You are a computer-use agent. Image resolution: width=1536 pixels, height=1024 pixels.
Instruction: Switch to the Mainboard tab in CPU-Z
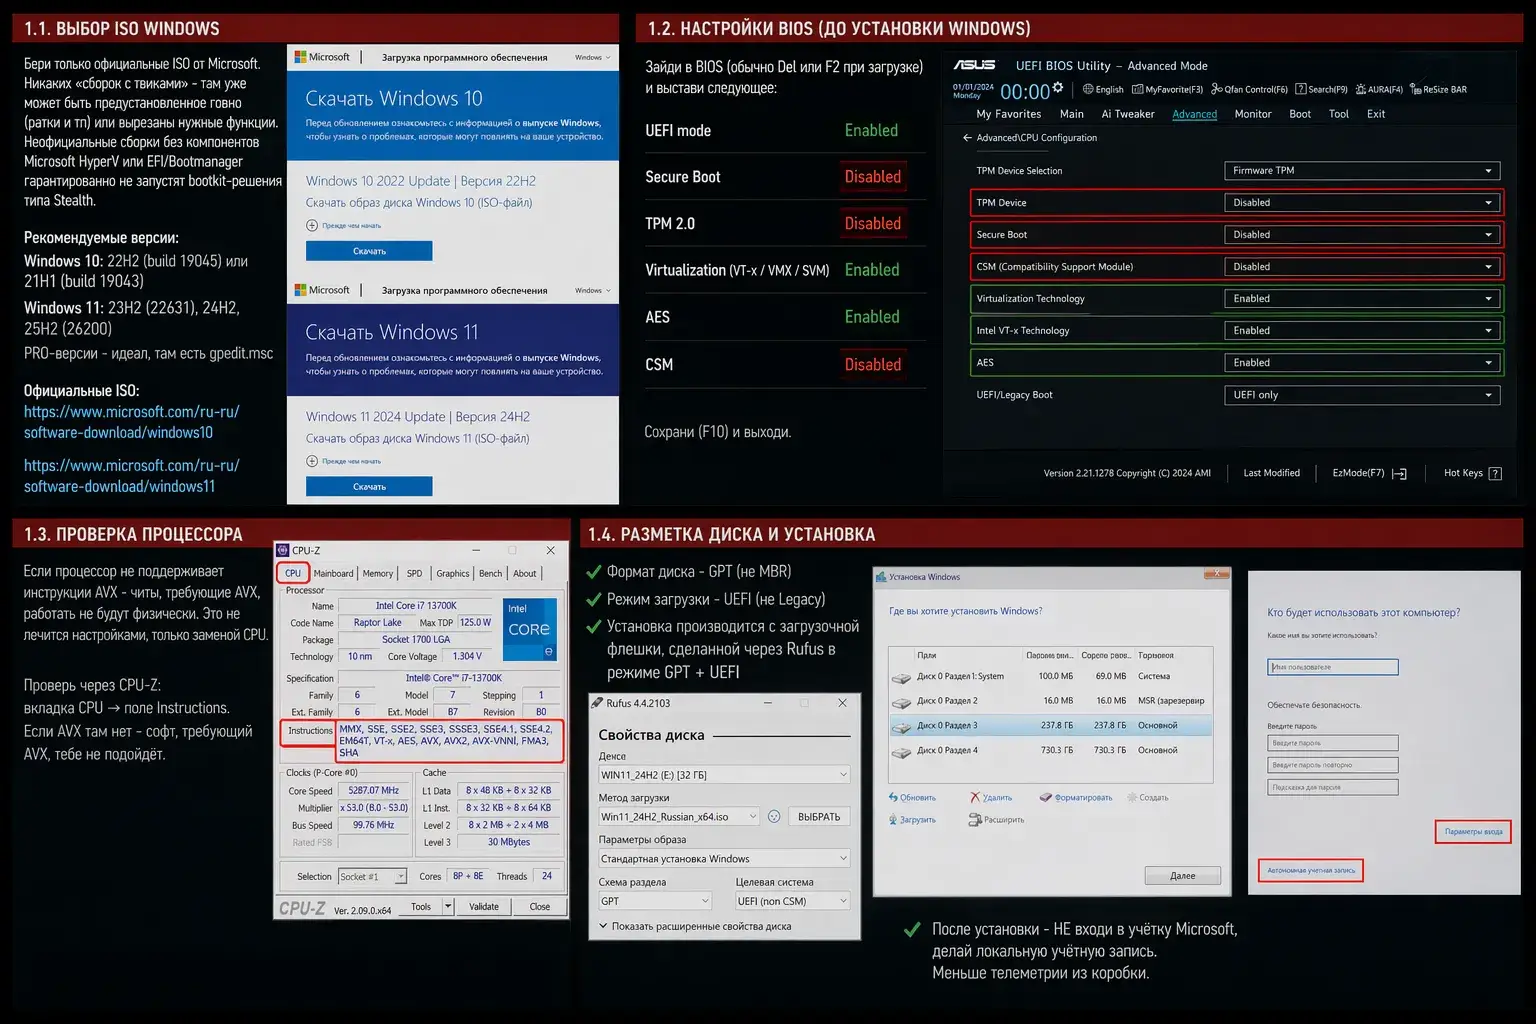[x=333, y=574]
